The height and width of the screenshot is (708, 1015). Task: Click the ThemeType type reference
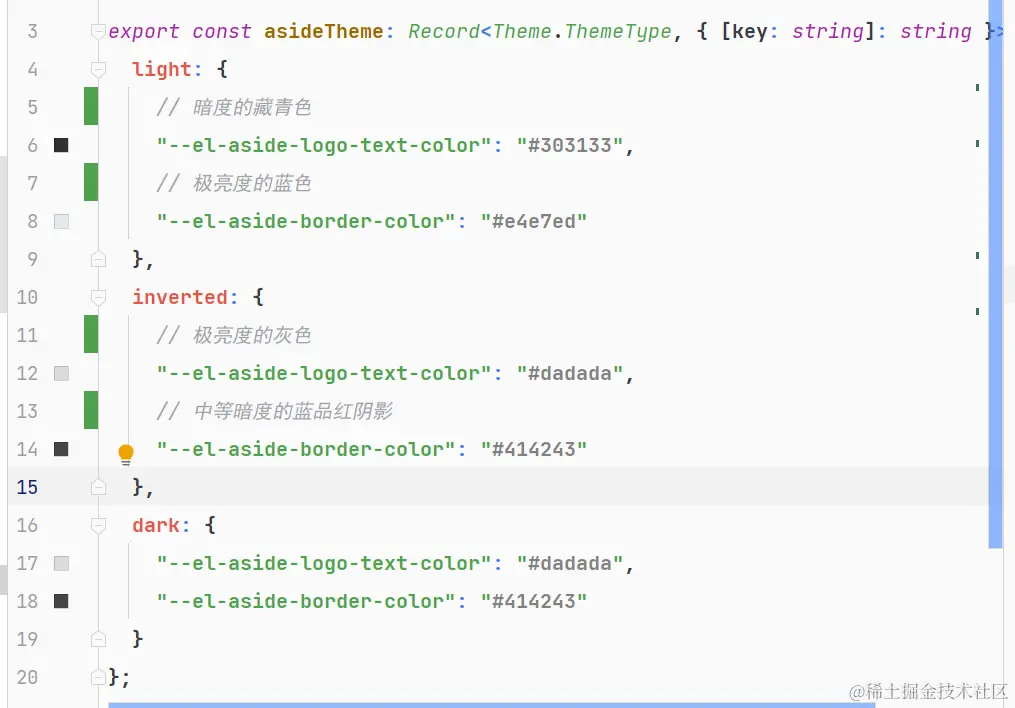(x=618, y=32)
